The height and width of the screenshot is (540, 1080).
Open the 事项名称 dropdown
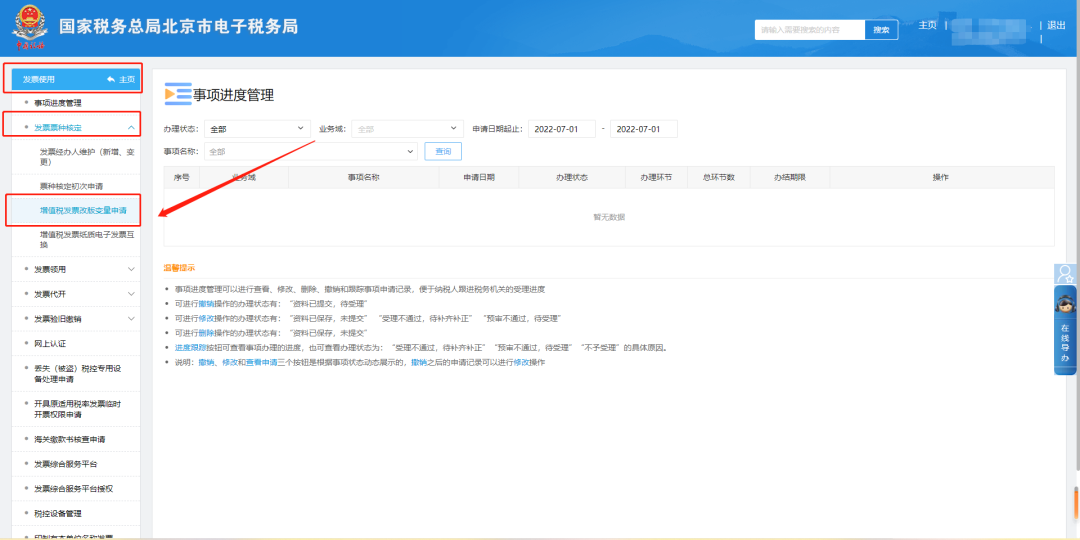[311, 151]
